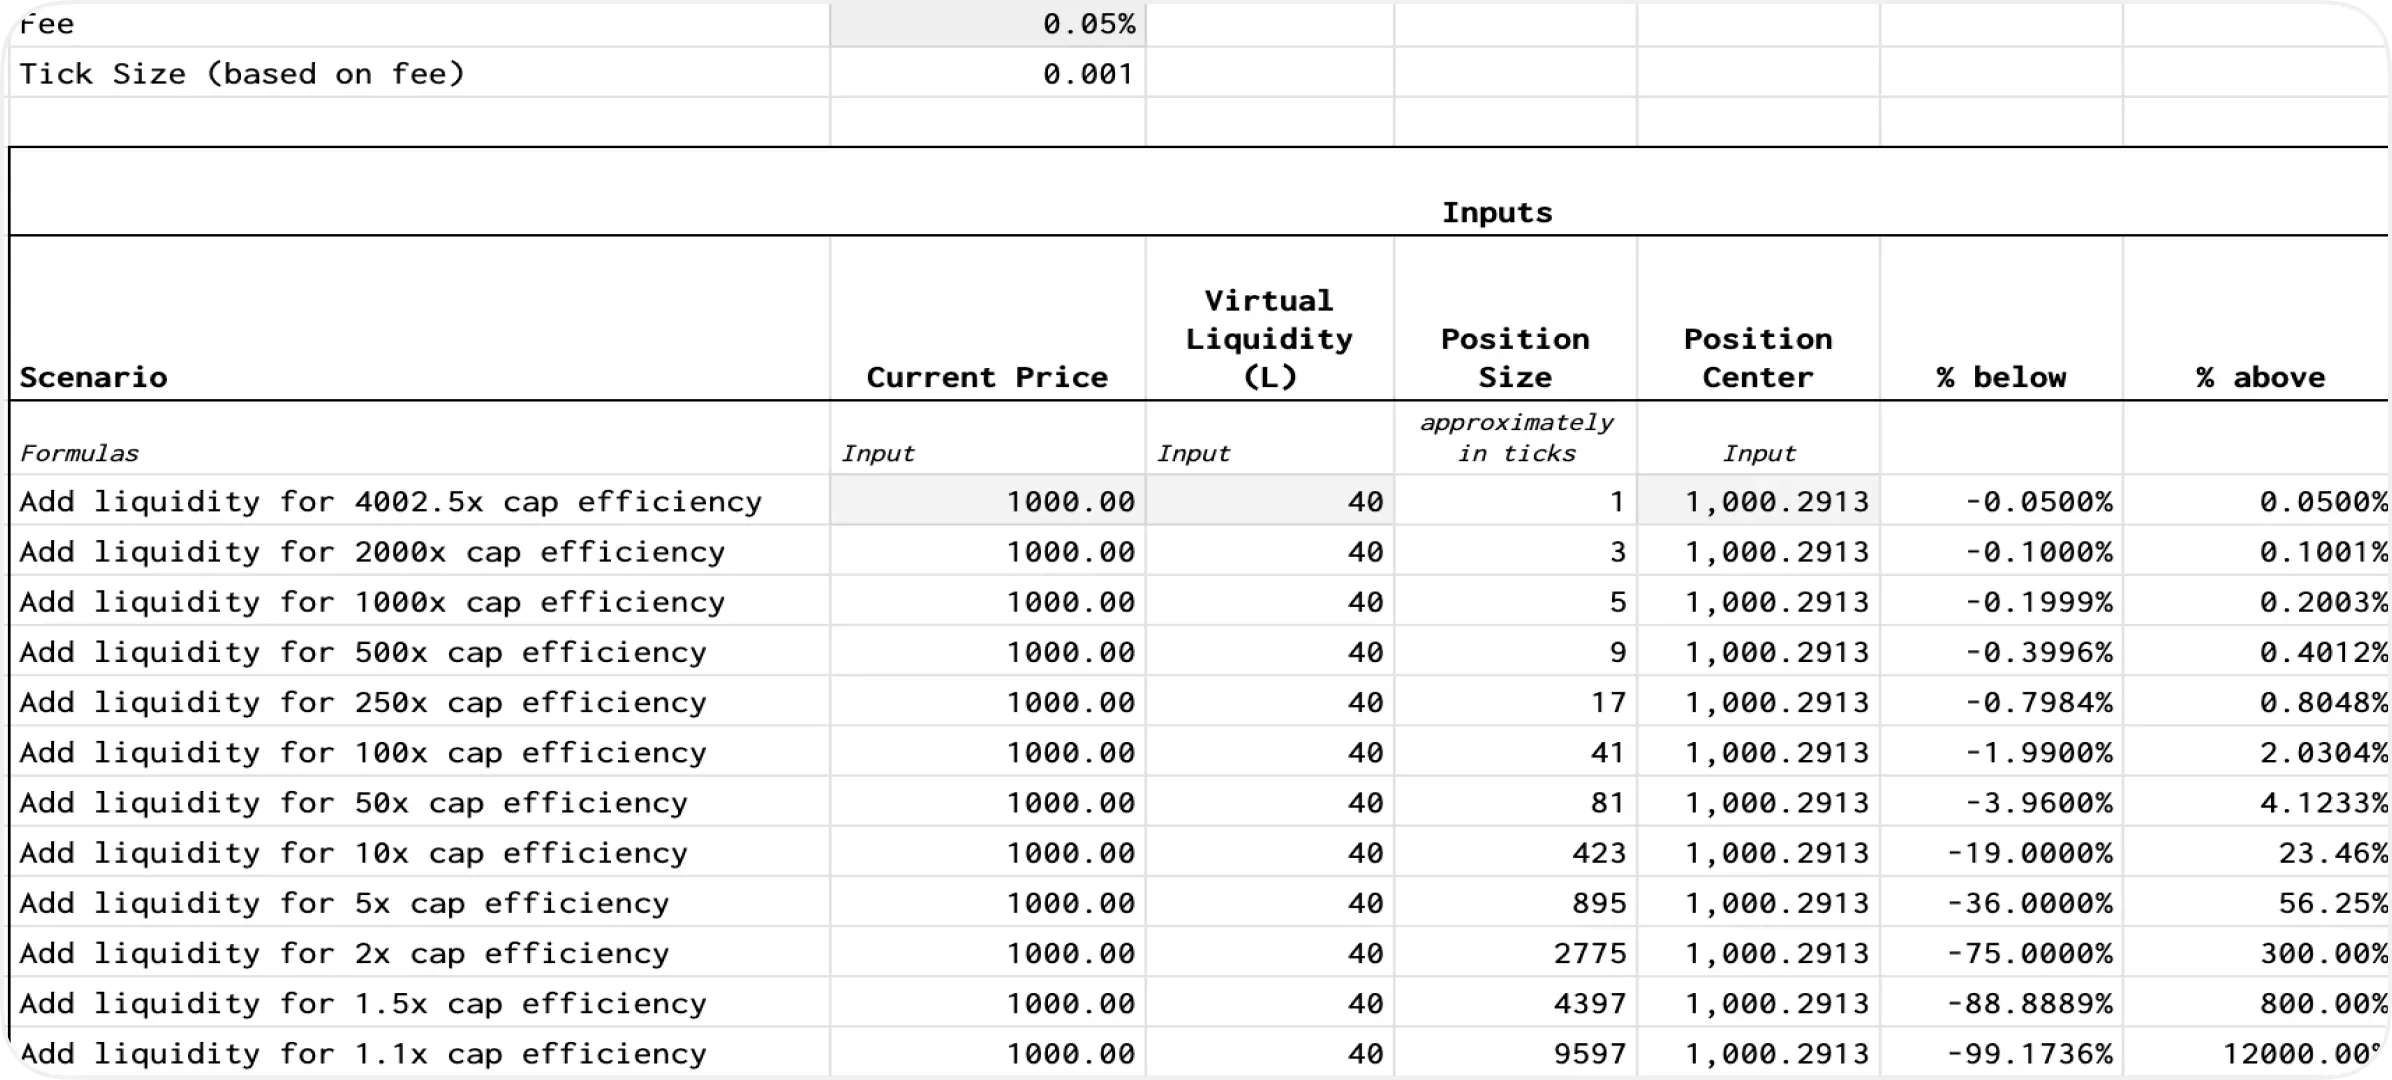2392x1080 pixels.
Task: Click the Virtual Liquidity (L) header
Action: point(1270,318)
